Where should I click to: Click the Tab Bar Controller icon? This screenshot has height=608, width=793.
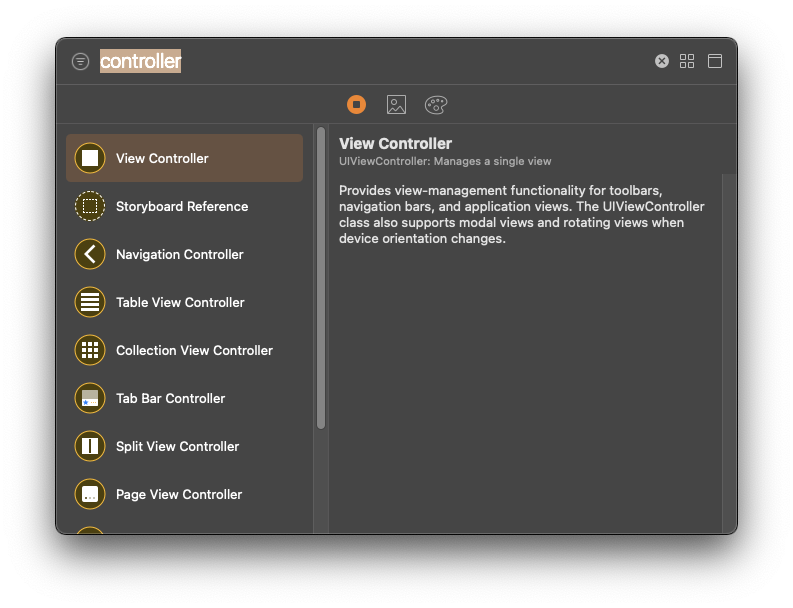tap(90, 398)
